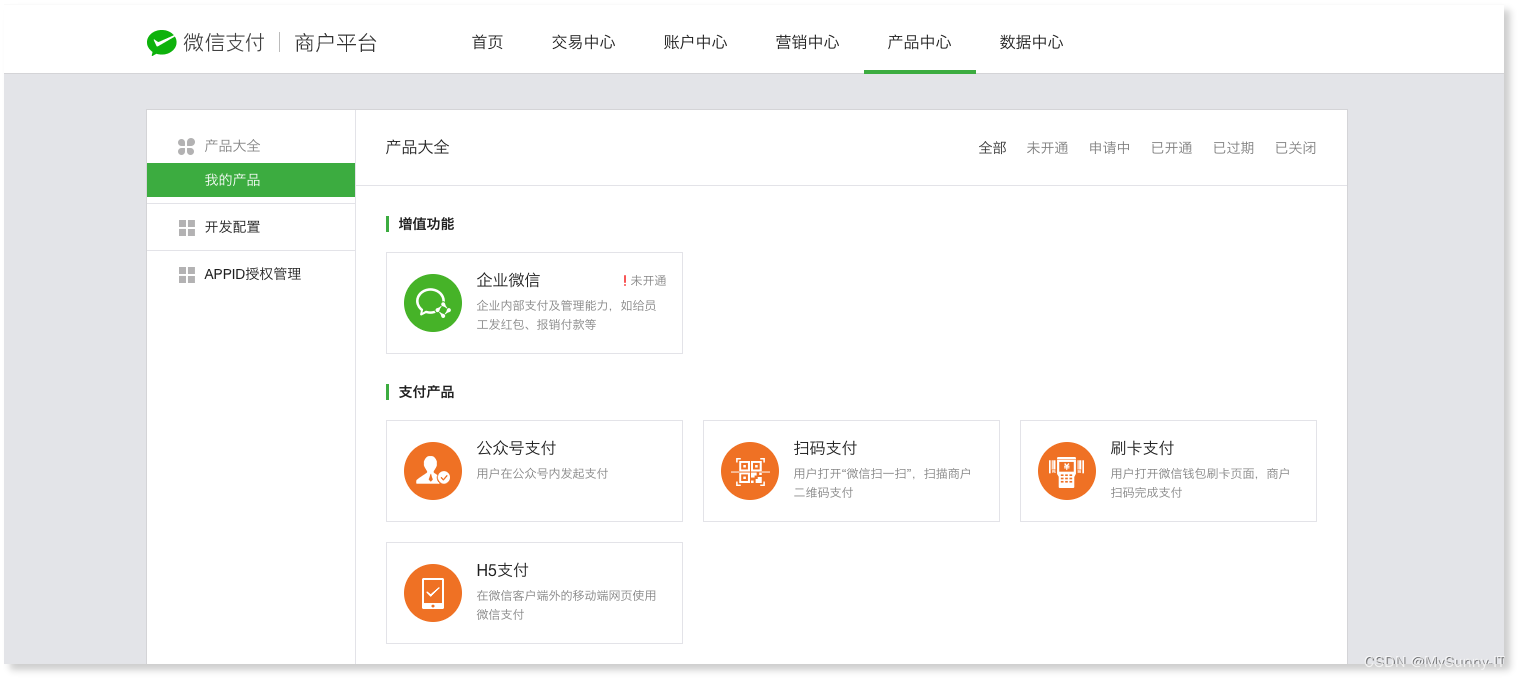This screenshot has width=1521, height=680.
Task: Click the 开发配置 grid icon
Action: pyautogui.click(x=187, y=227)
